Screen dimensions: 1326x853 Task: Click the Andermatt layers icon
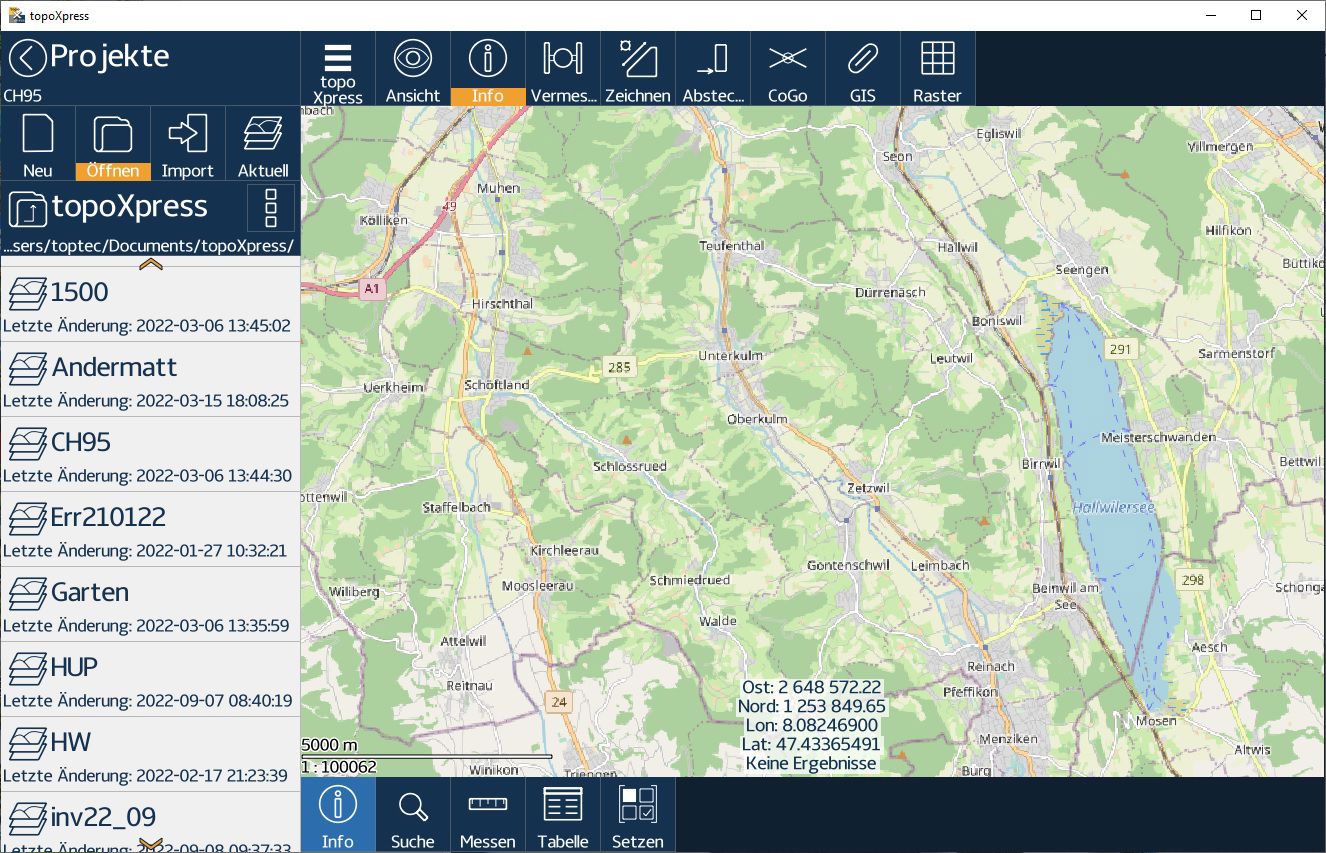click(x=28, y=368)
